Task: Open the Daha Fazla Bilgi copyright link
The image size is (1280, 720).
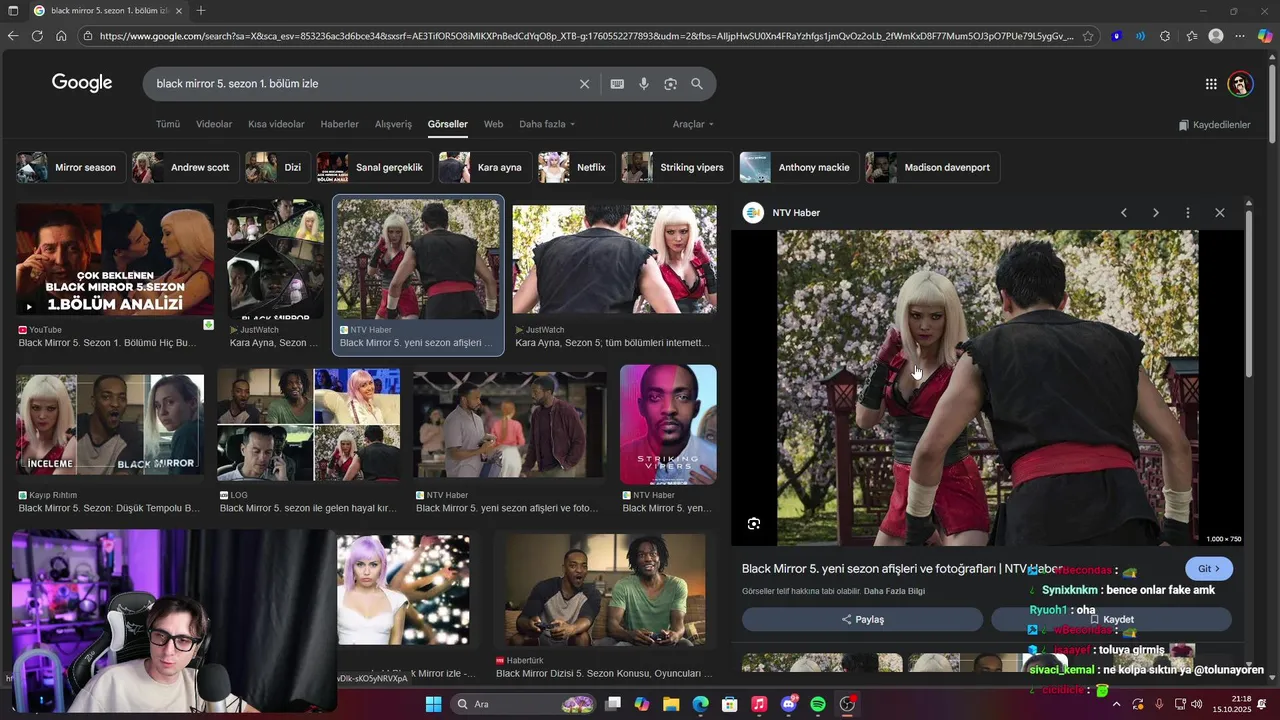Action: (x=894, y=591)
